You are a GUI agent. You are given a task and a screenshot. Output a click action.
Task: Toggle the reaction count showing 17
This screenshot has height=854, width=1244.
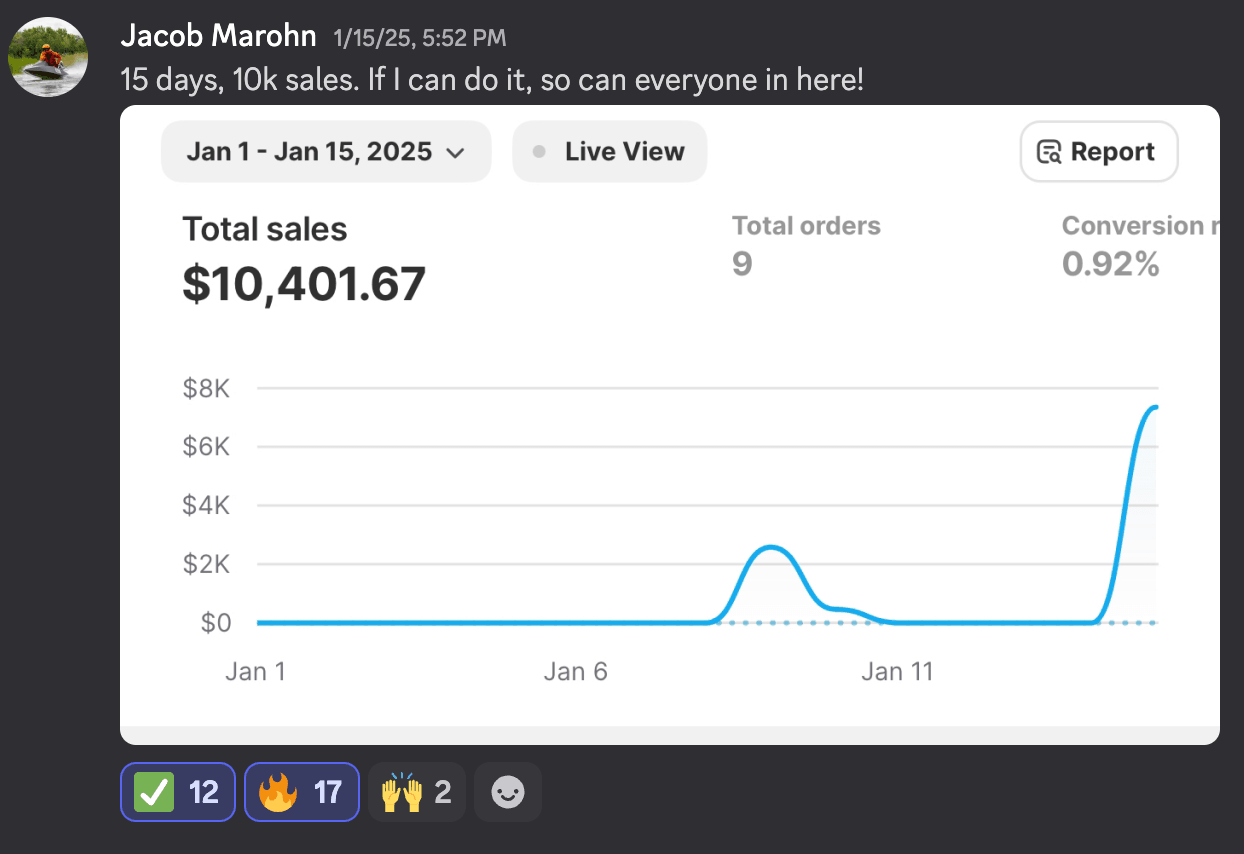coord(328,793)
